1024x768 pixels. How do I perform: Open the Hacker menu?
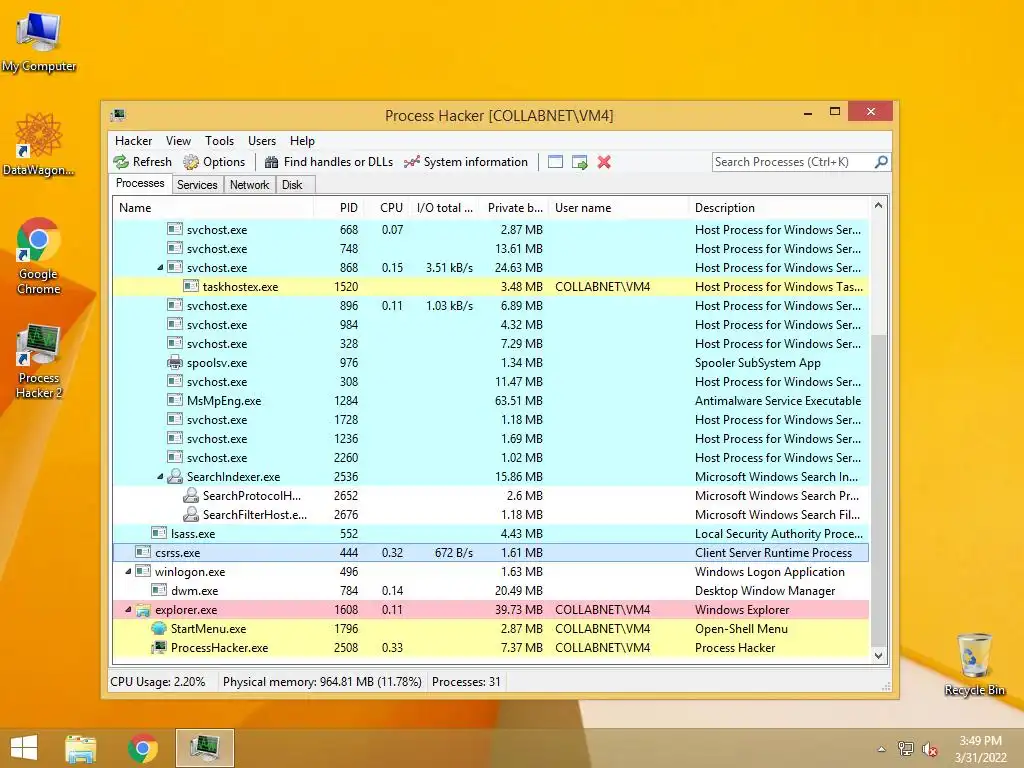click(x=133, y=141)
